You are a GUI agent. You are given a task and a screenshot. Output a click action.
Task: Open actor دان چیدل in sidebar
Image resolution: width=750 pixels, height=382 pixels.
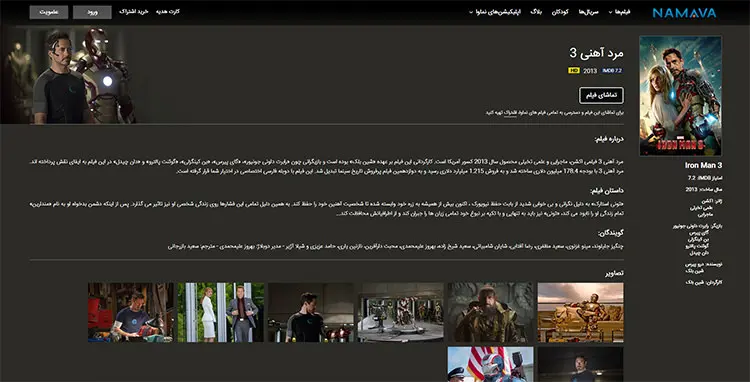698,252
